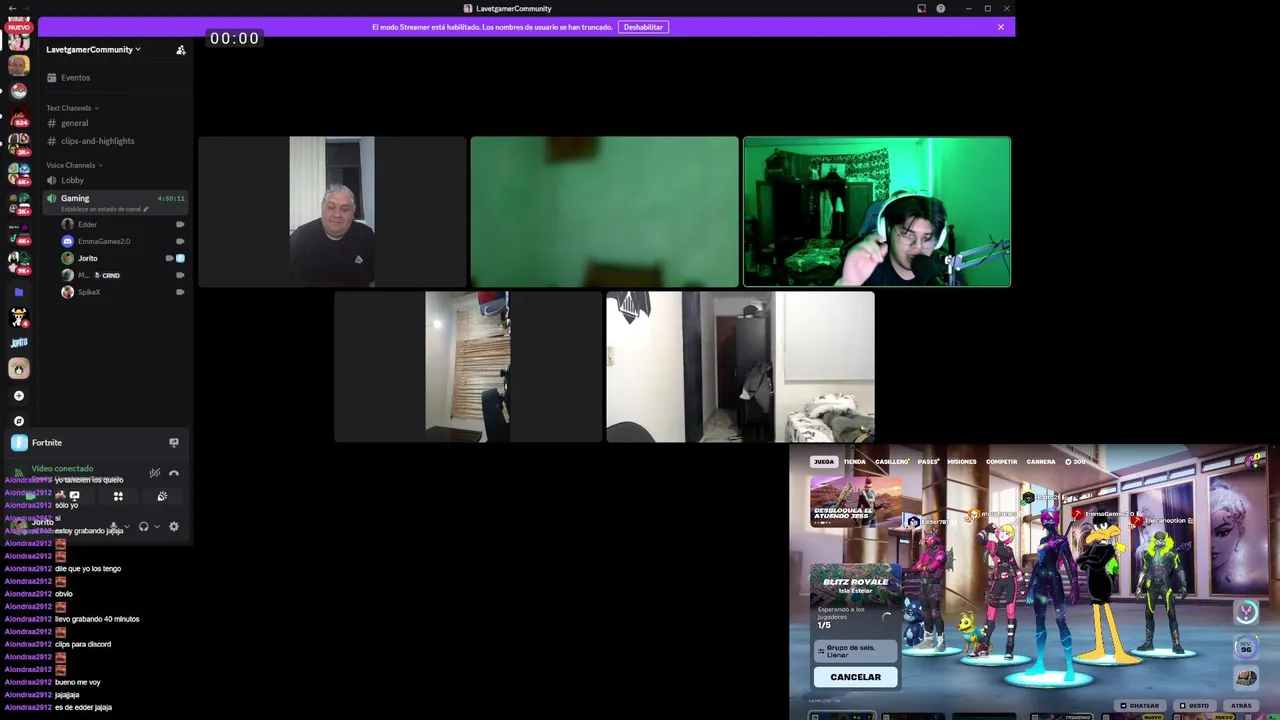Viewport: 1280px width, 720px height.
Task: Select the green-lit webcam tile with headphones
Action: pos(877,212)
